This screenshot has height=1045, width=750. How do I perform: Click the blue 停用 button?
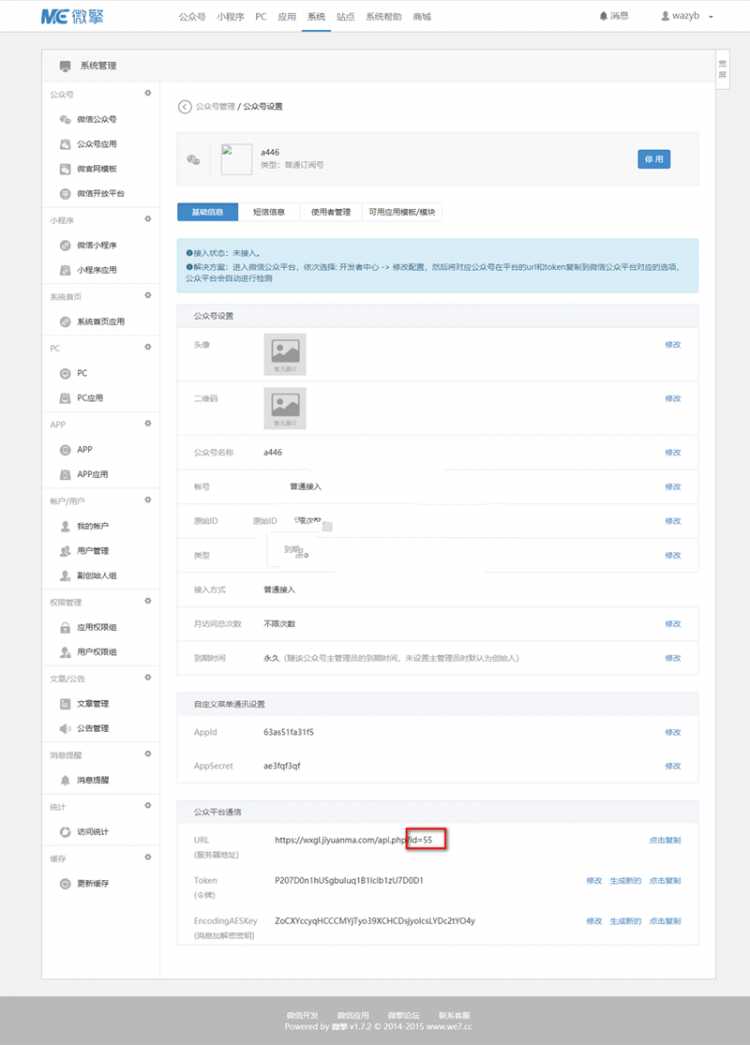click(x=654, y=159)
